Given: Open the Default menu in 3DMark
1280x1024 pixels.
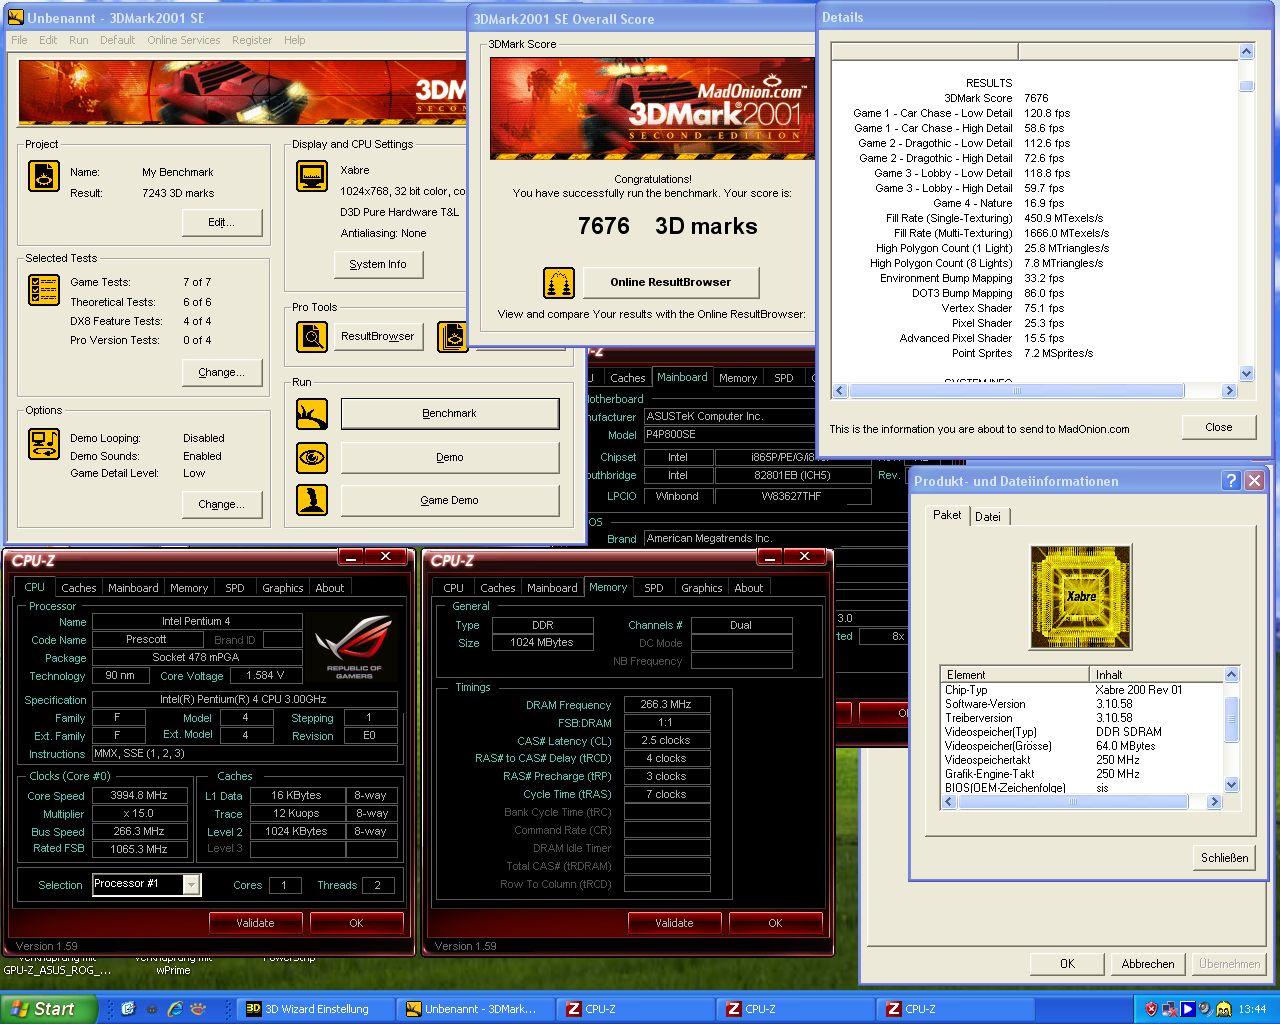Looking at the screenshot, I should pos(117,40).
